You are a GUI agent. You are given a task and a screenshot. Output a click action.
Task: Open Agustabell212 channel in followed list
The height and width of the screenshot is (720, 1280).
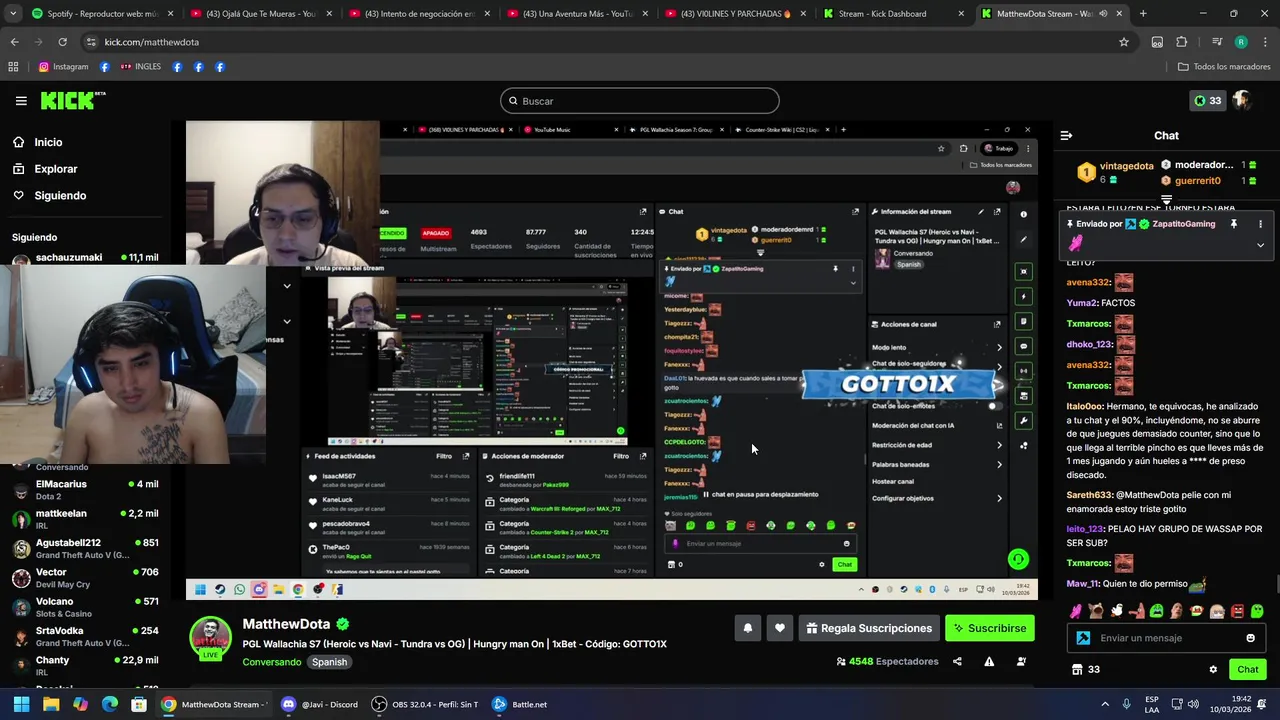tap(85, 548)
